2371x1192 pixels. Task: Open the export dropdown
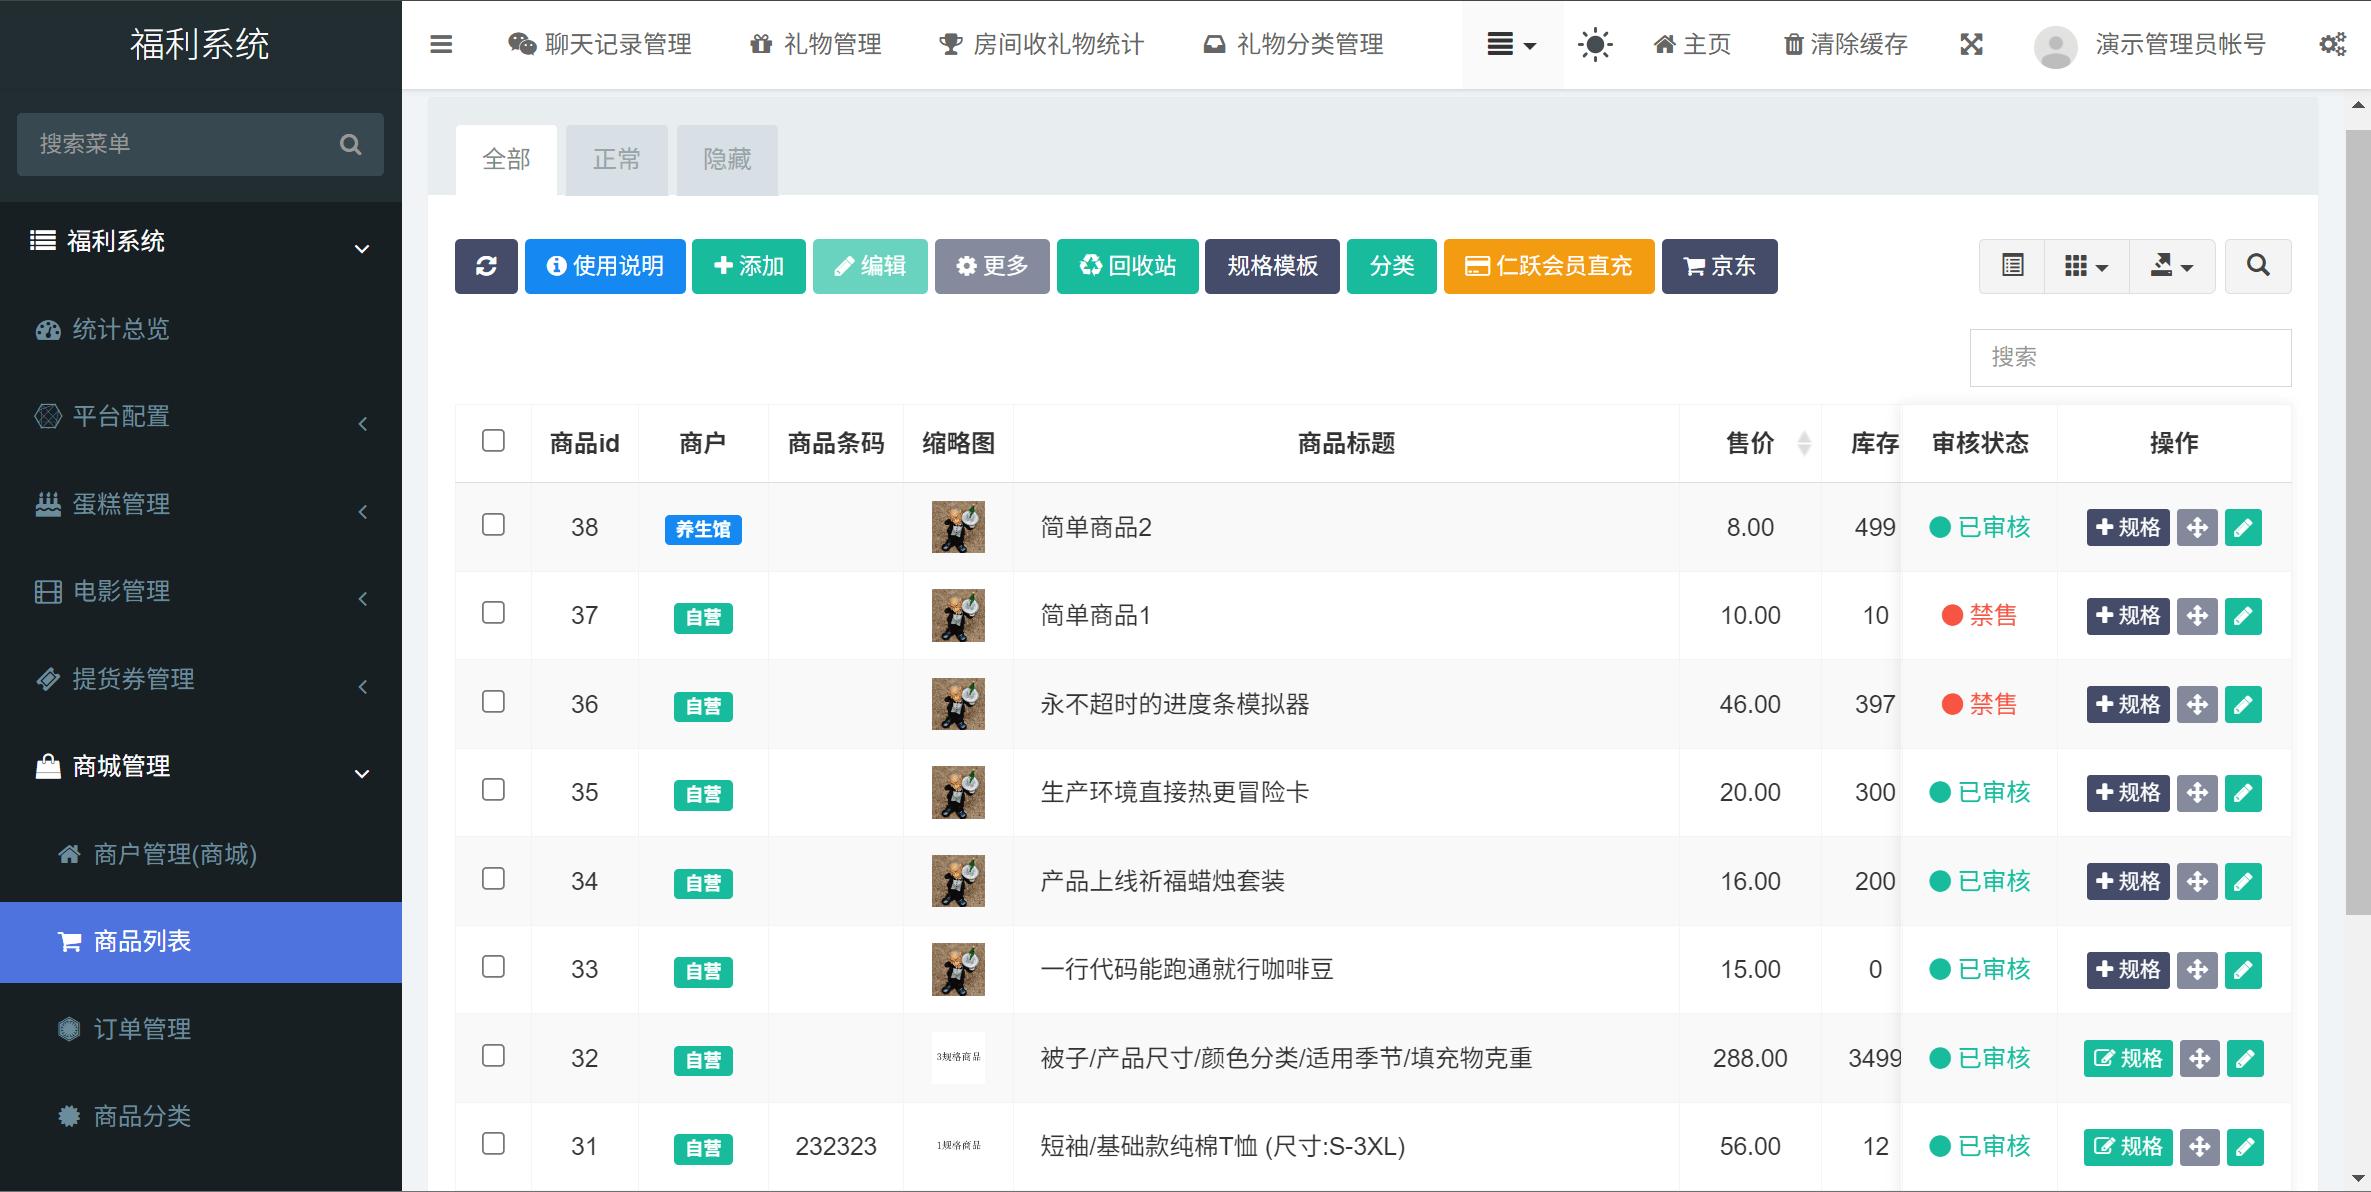(2172, 266)
